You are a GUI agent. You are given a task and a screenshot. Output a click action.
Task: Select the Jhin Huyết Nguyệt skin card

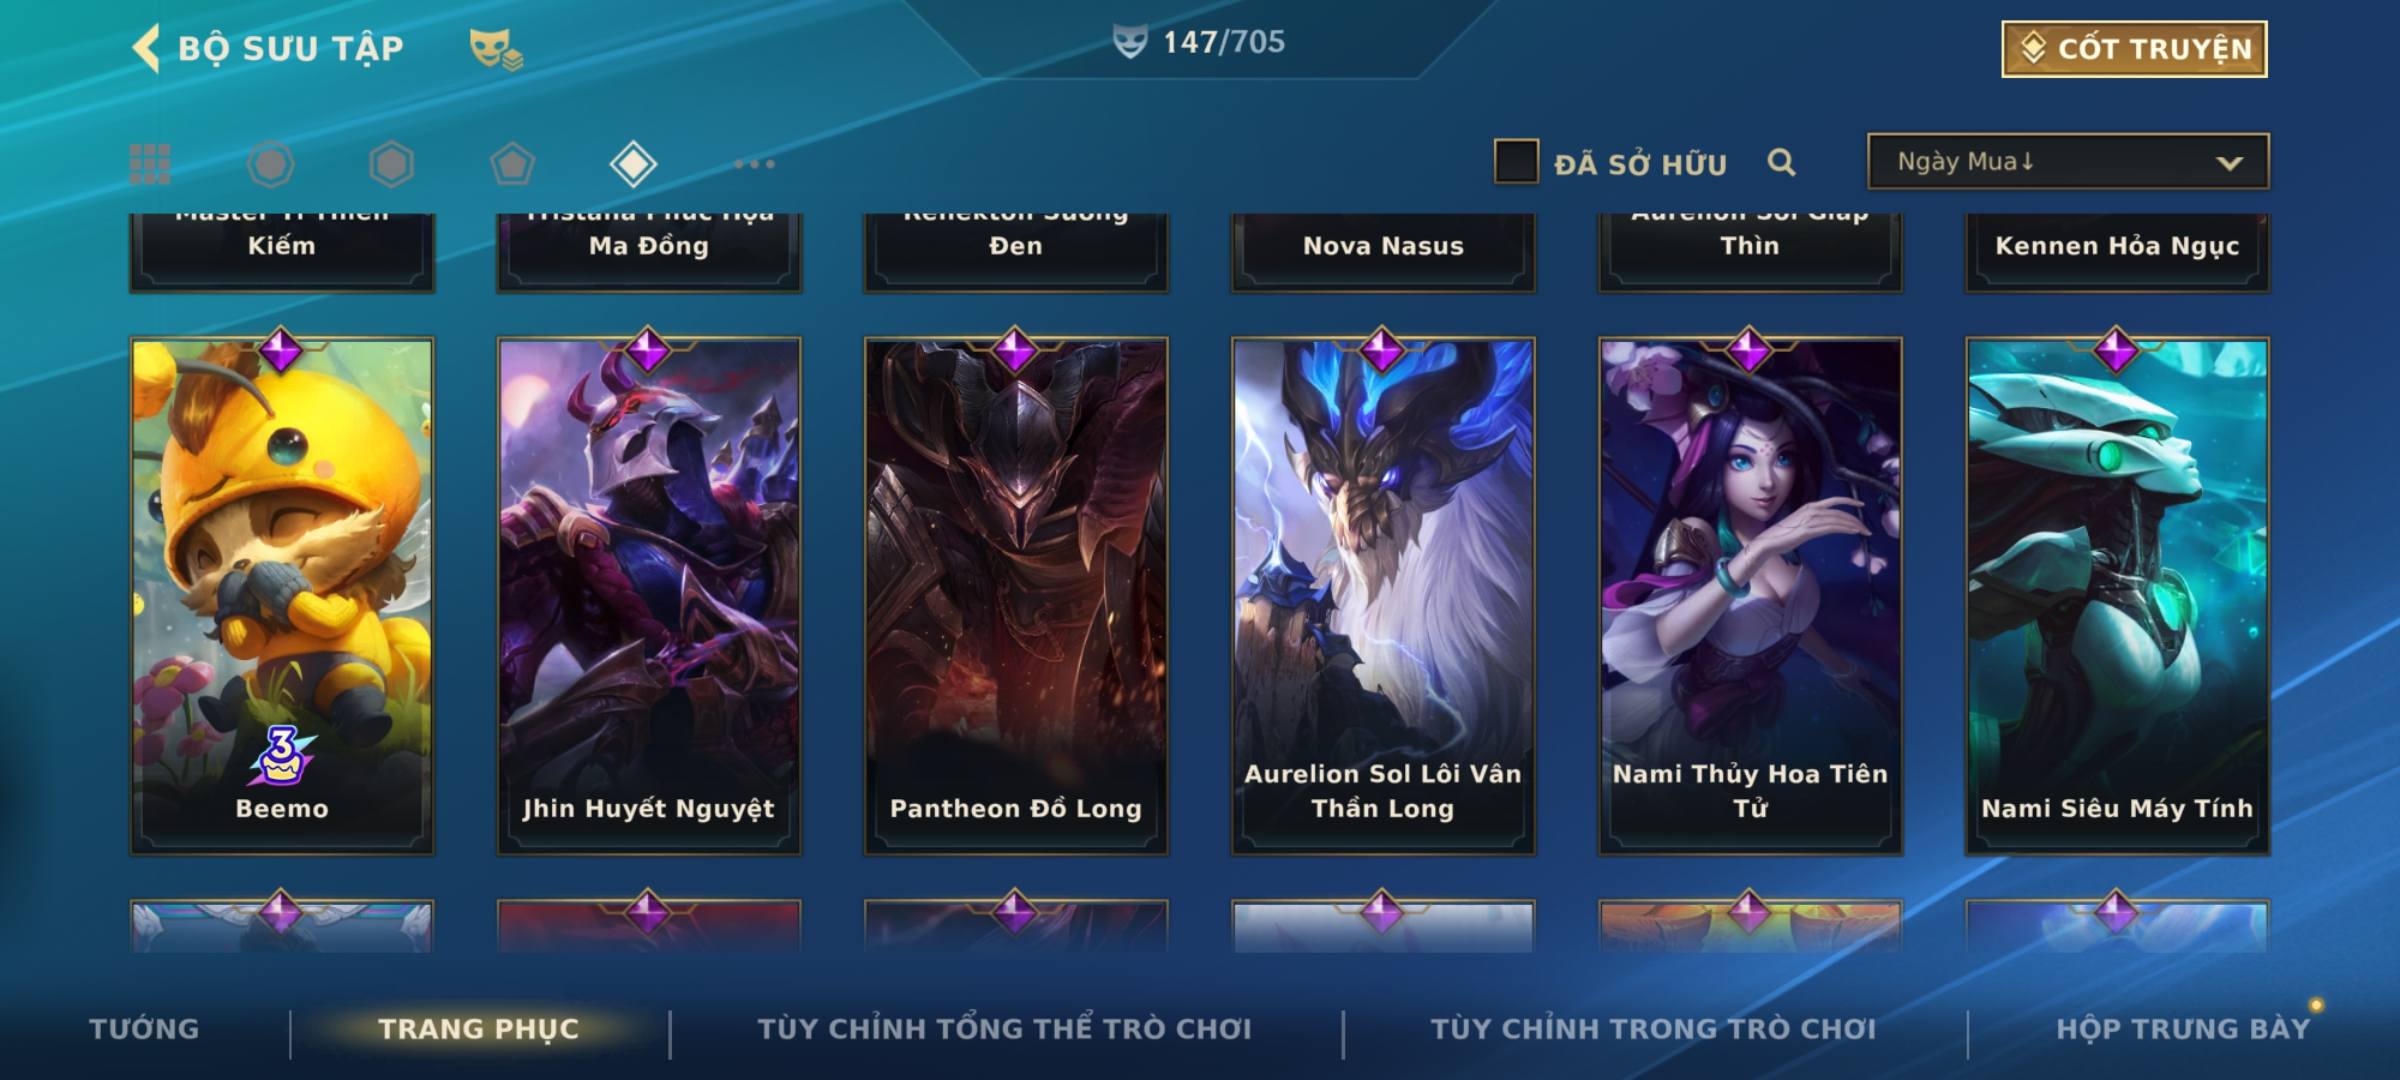coord(649,596)
